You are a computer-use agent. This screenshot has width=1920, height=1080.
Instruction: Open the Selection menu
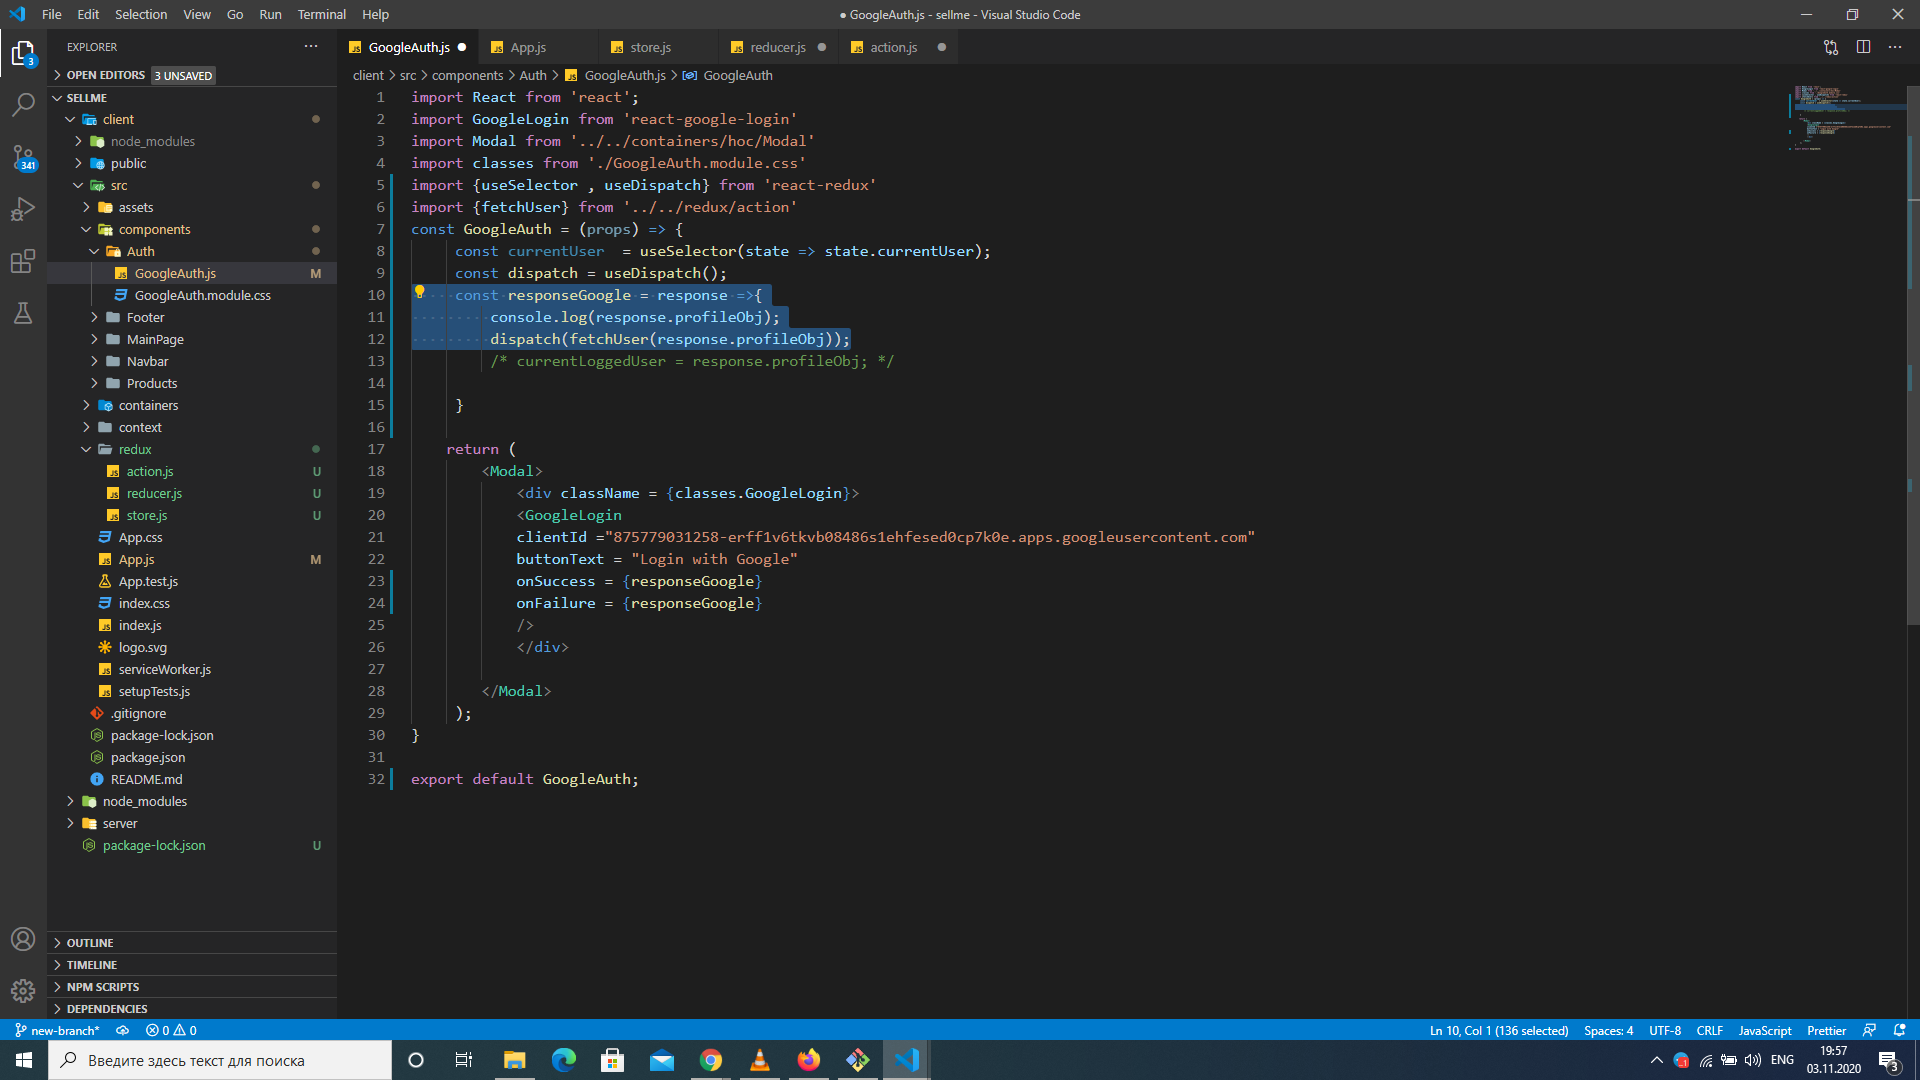tap(141, 14)
